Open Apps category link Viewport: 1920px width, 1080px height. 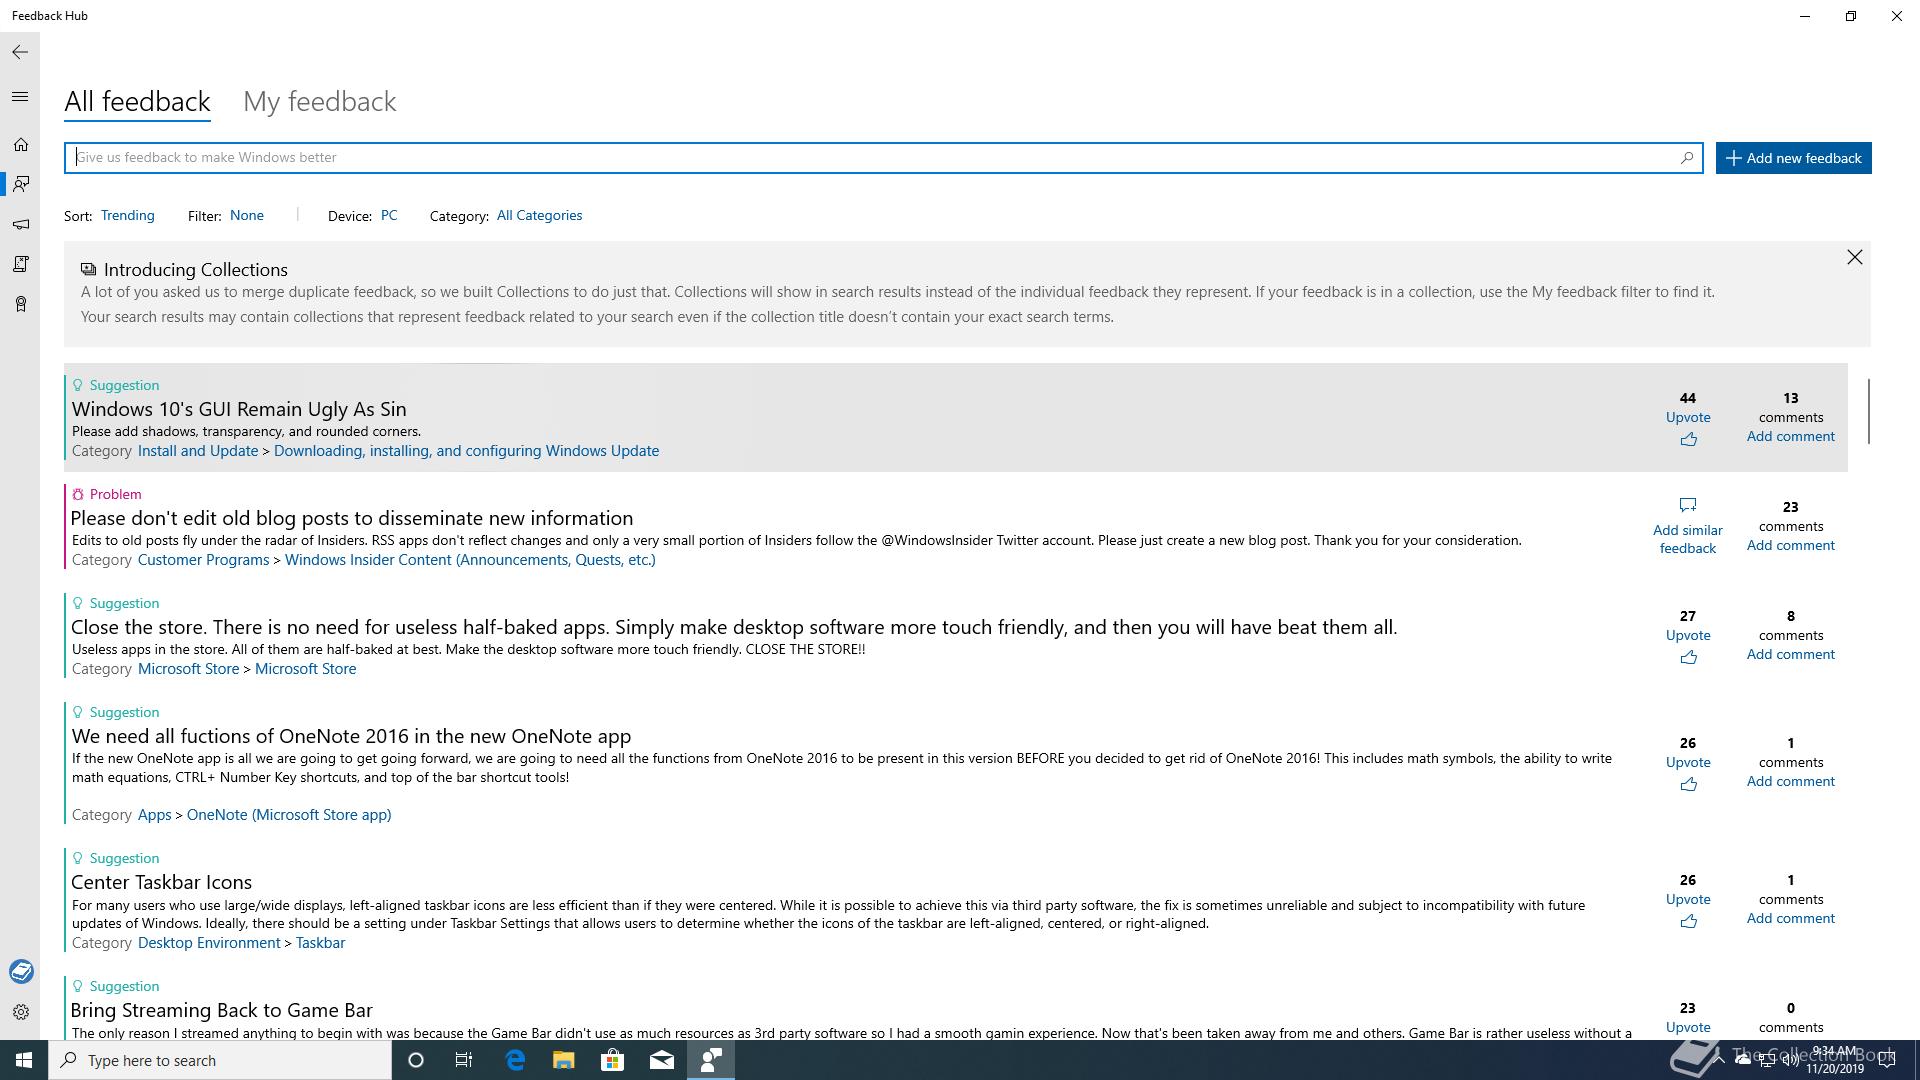pos(154,815)
